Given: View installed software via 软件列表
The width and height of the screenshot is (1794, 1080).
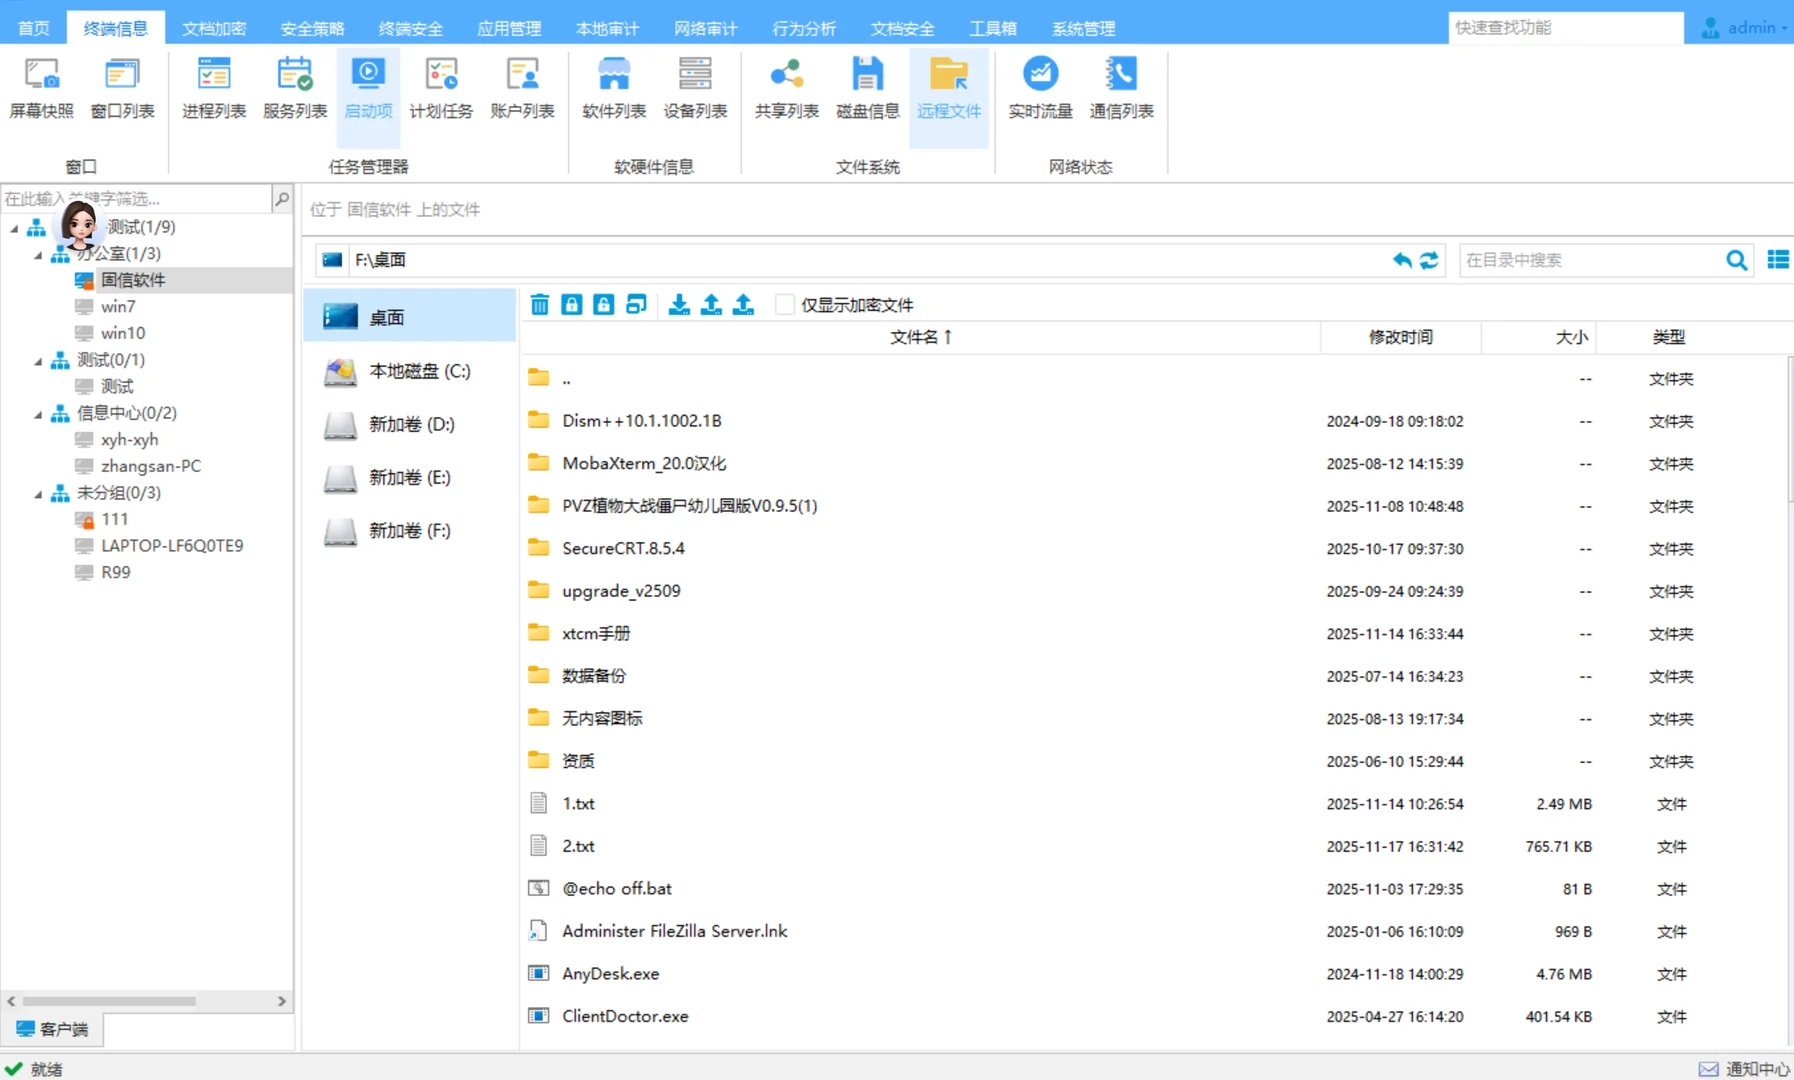Looking at the screenshot, I should coord(612,88).
